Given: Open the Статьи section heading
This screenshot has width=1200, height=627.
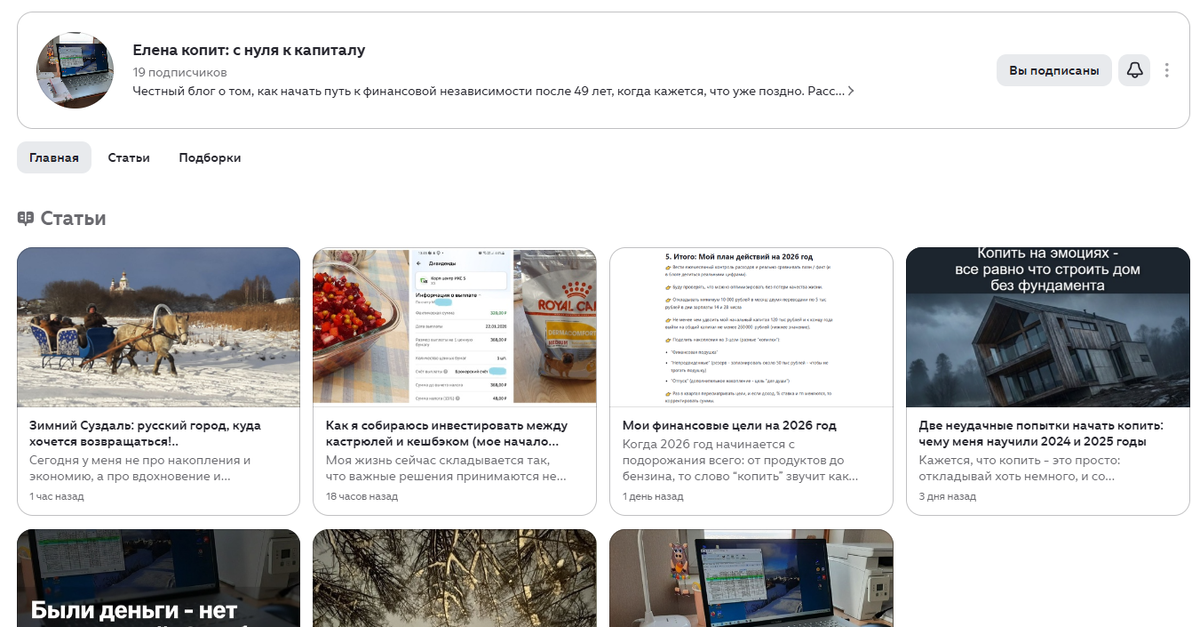Looking at the screenshot, I should click(73, 218).
